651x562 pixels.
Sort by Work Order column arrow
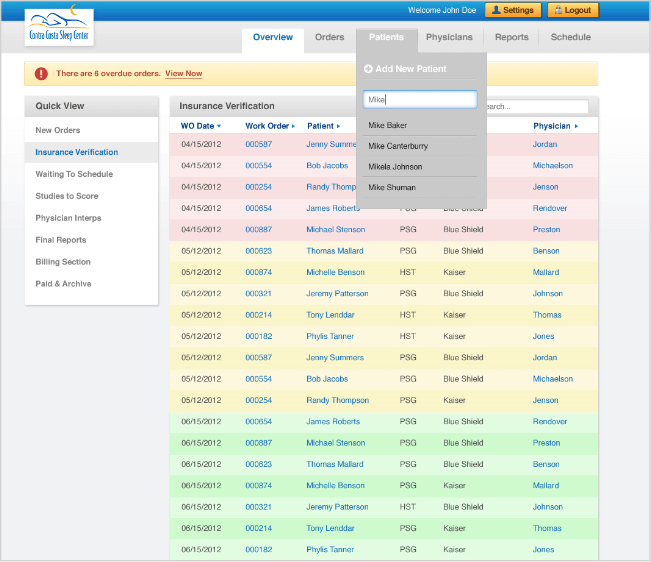[x=293, y=126]
